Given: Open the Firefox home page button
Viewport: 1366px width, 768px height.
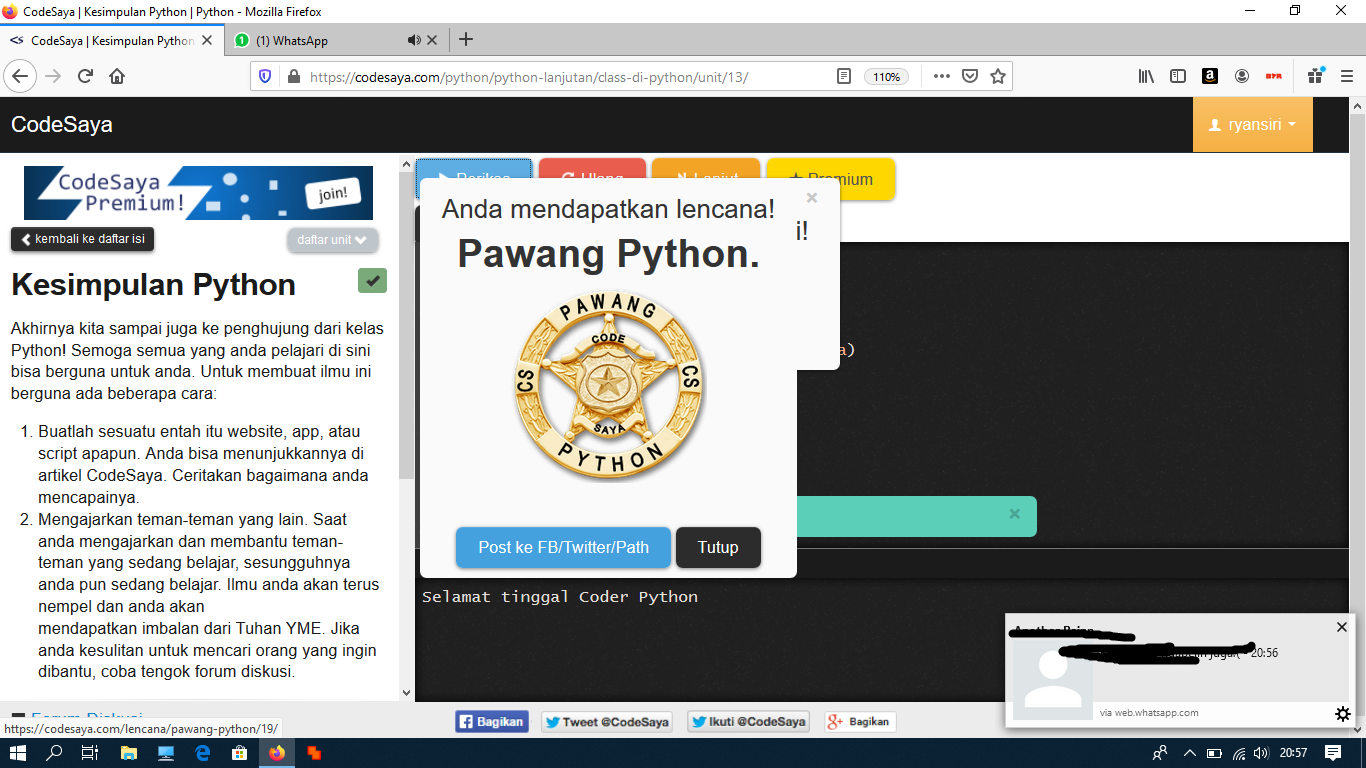Looking at the screenshot, I should pos(117,76).
